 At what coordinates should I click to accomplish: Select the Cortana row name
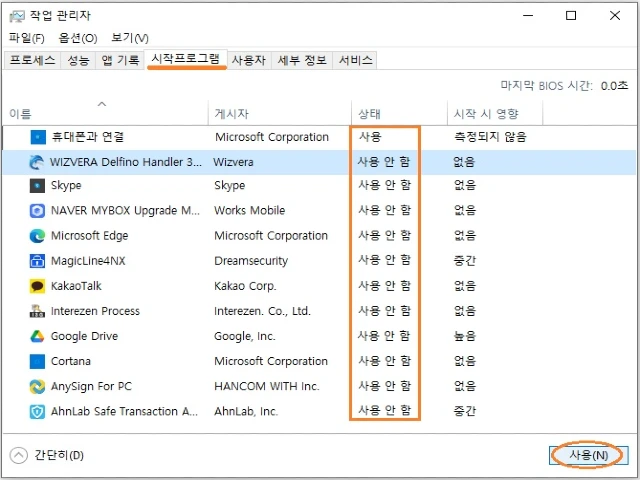click(x=71, y=361)
